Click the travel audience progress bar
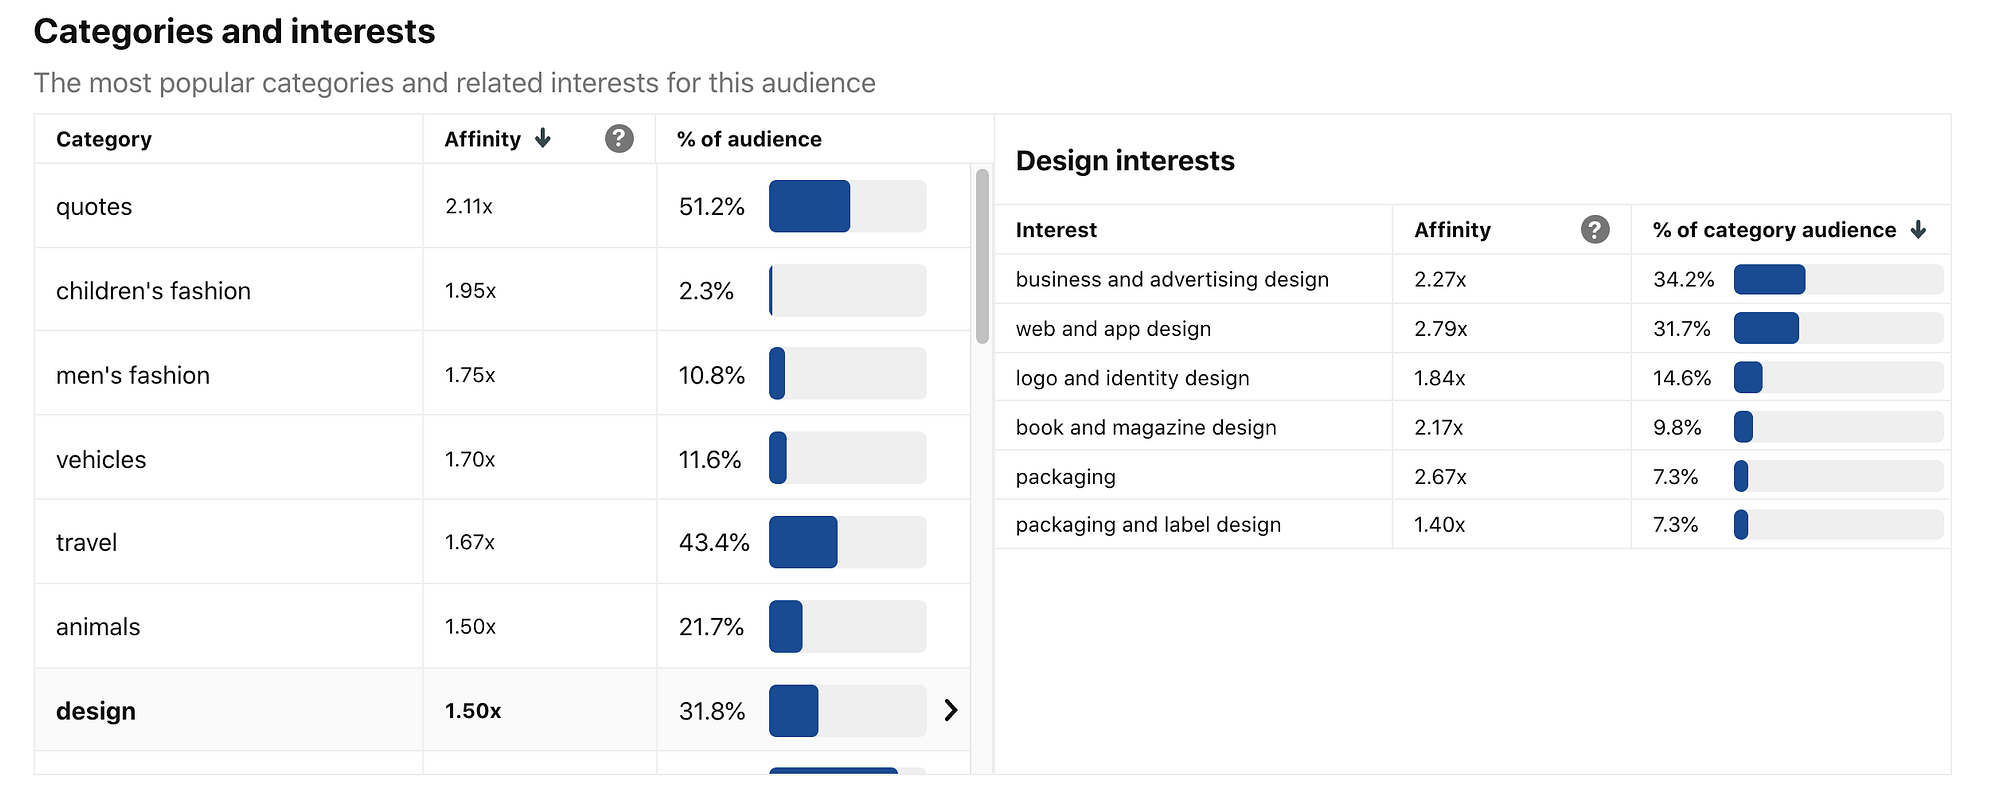This screenshot has height=804, width=2000. point(848,542)
